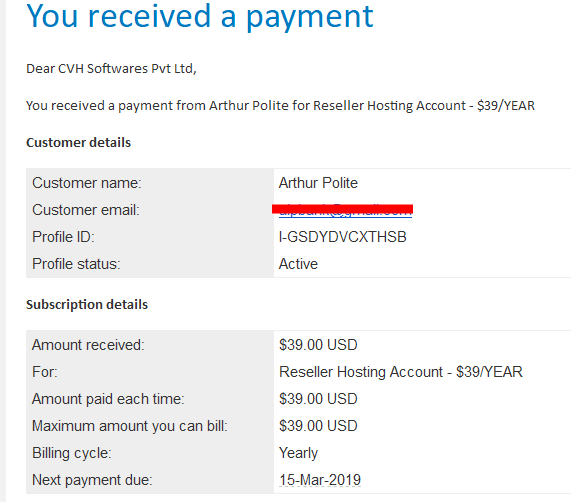The width and height of the screenshot is (571, 502).
Task: Click the Next payment due label
Action: [x=92, y=480]
